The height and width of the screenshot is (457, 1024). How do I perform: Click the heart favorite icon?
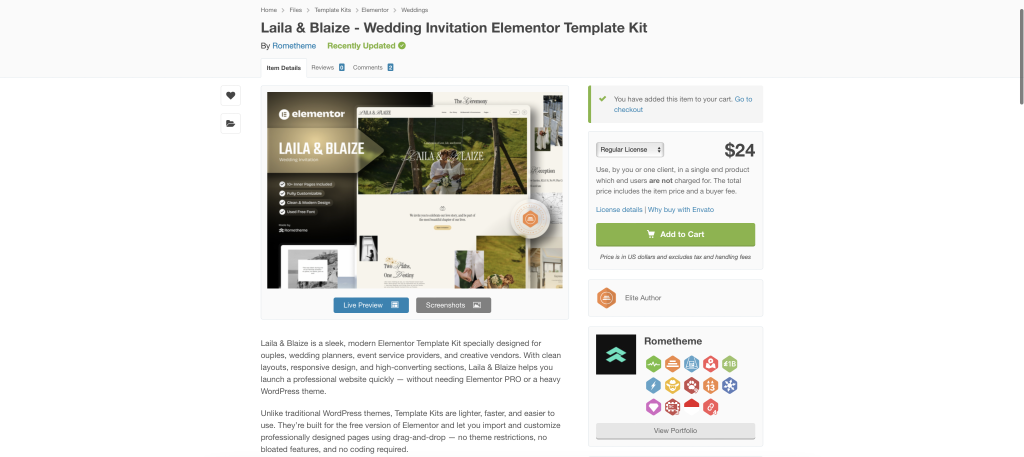tap(231, 95)
